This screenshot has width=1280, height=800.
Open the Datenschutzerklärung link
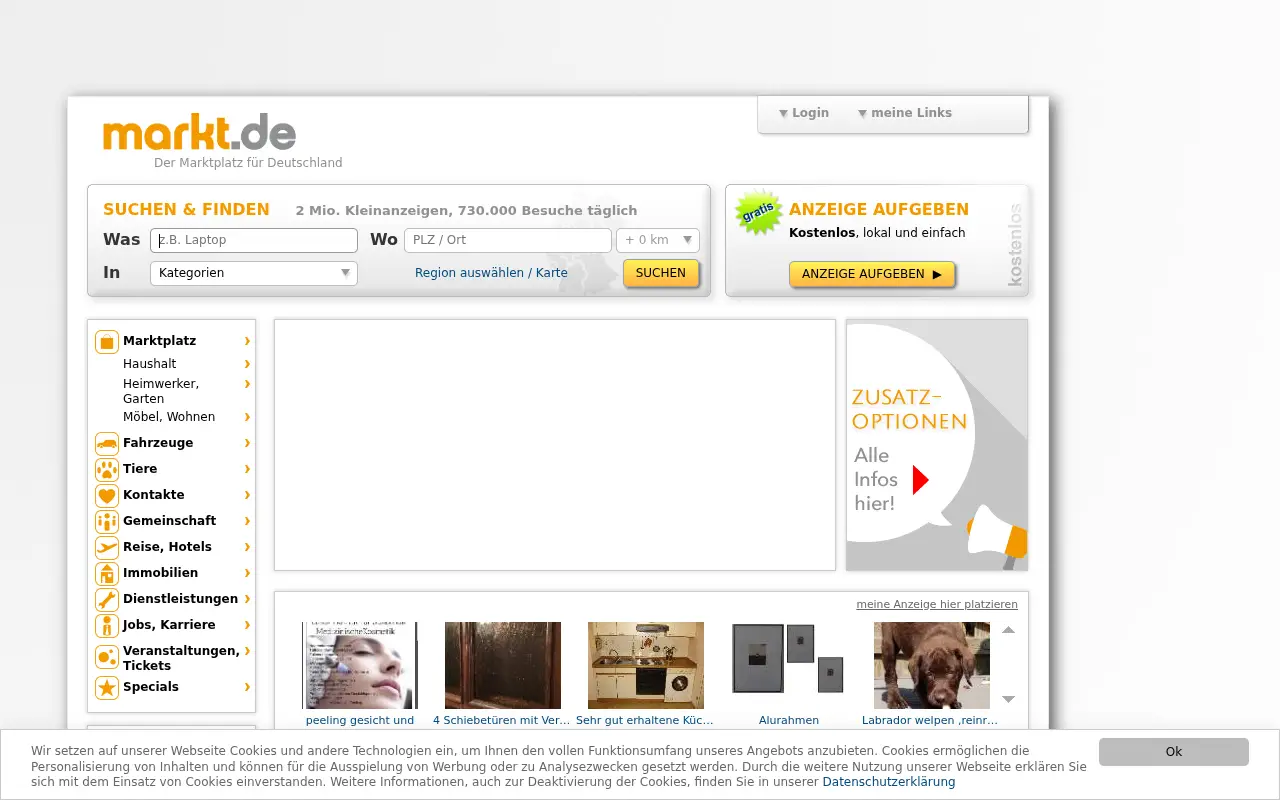coord(889,782)
